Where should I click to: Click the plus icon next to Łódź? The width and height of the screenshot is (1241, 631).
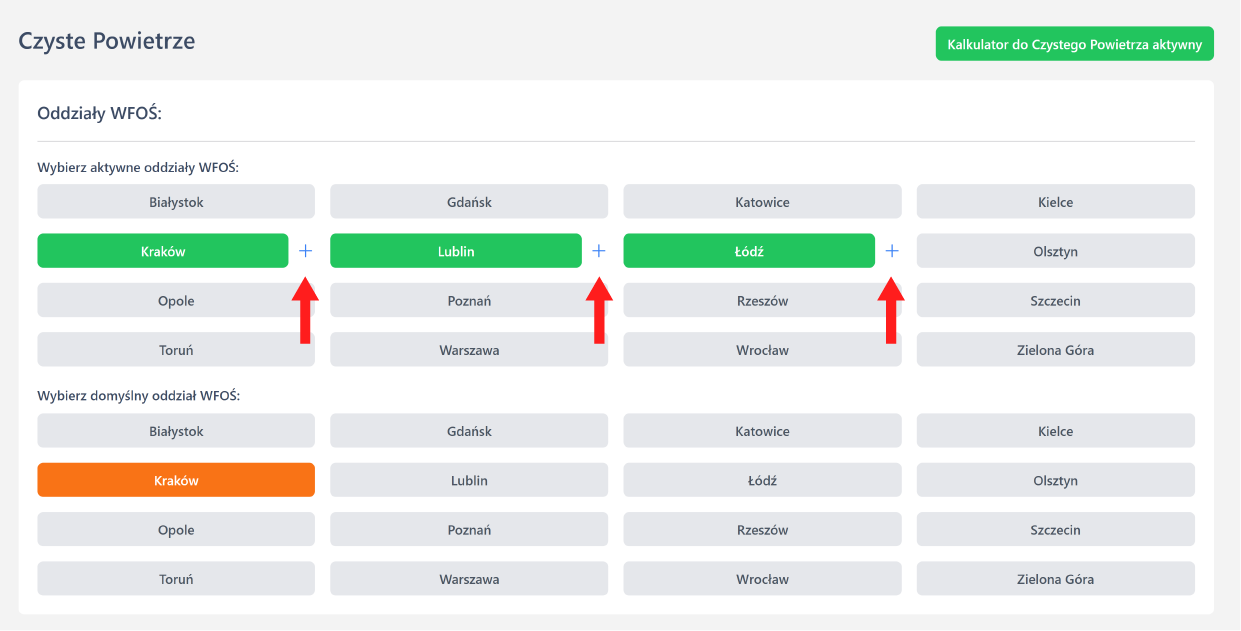[891, 251]
